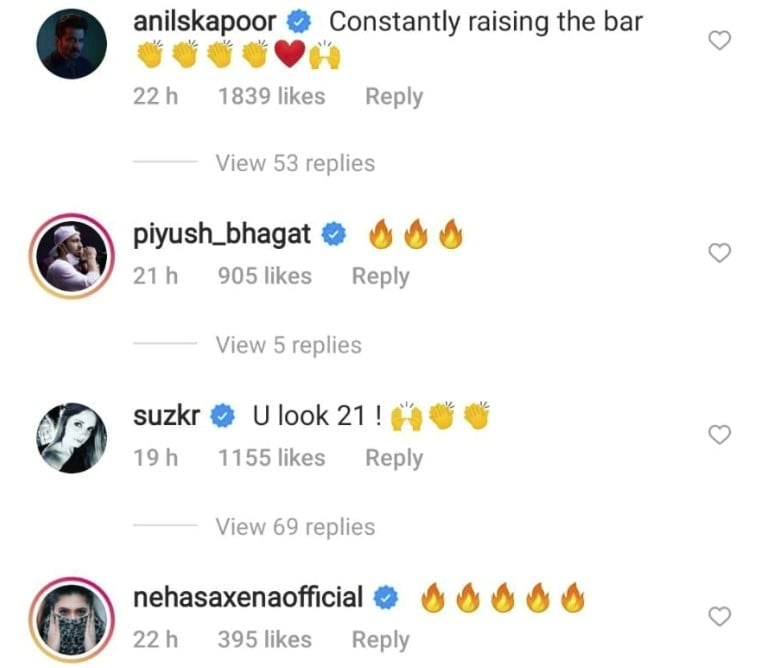Reply to piyush_bhagat's comment

pyautogui.click(x=381, y=276)
